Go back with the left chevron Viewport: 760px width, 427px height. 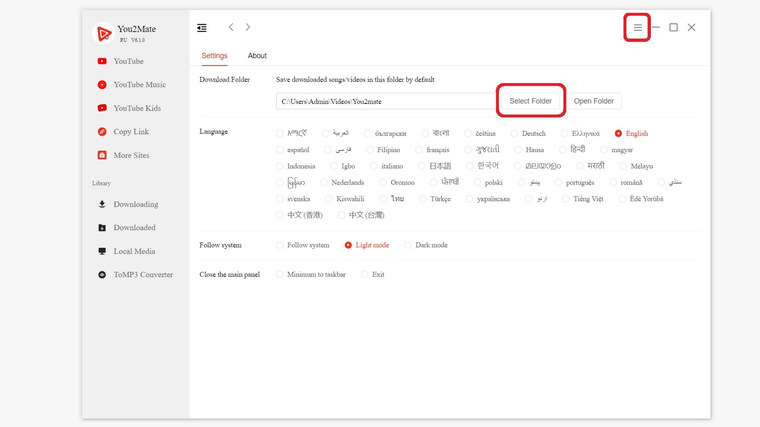coord(231,27)
